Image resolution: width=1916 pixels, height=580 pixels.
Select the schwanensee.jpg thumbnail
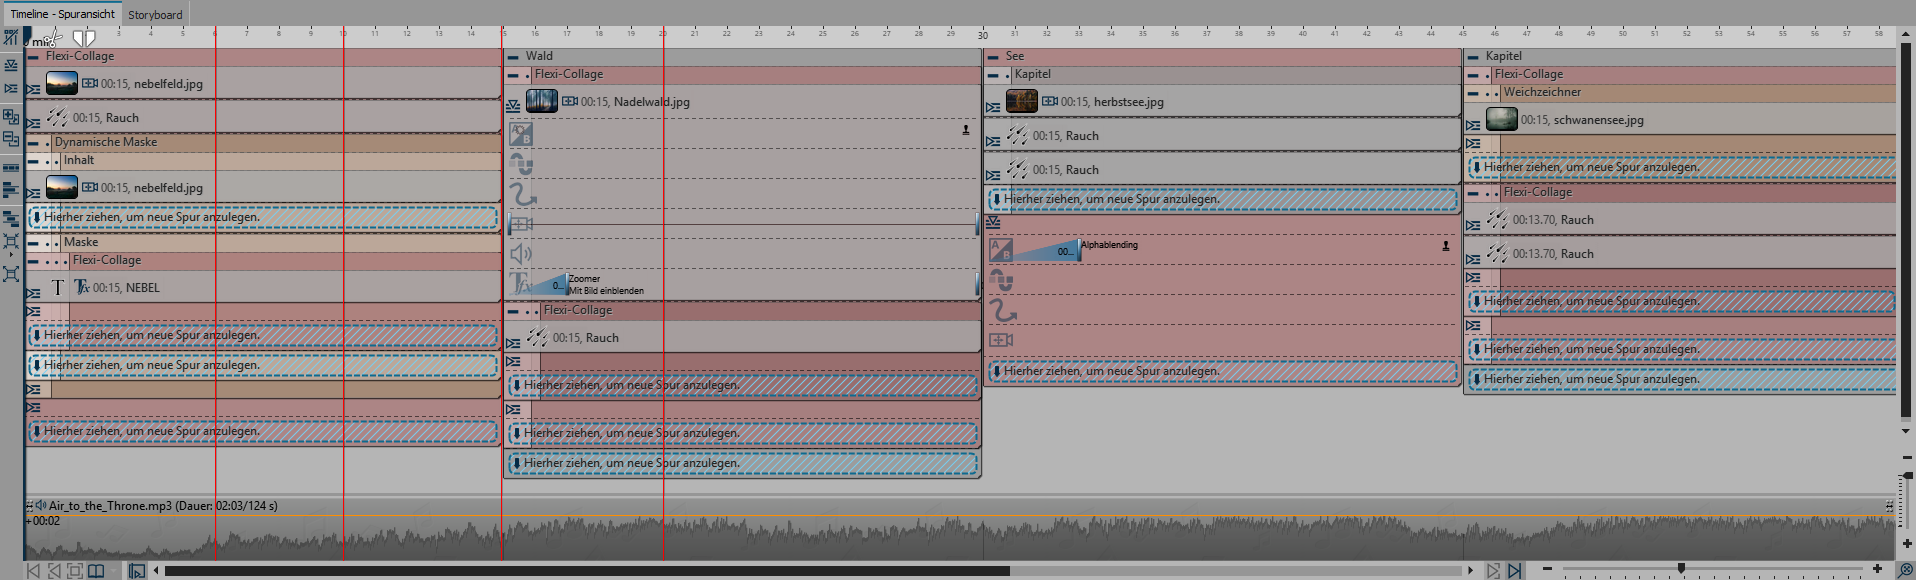1502,119
